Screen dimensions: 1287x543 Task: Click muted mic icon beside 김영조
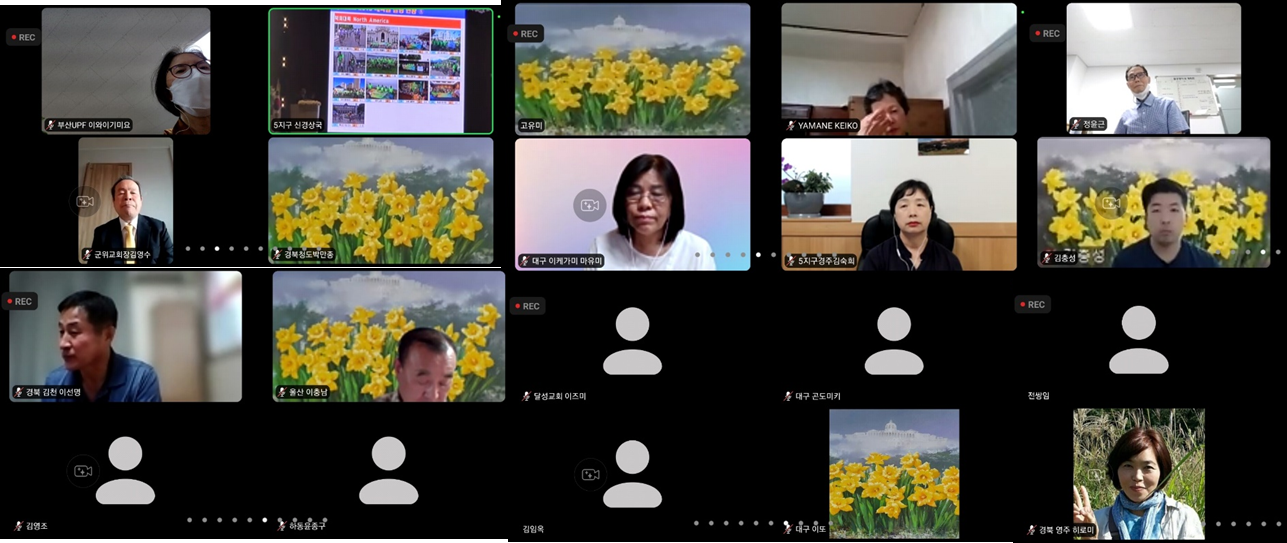(x=18, y=526)
